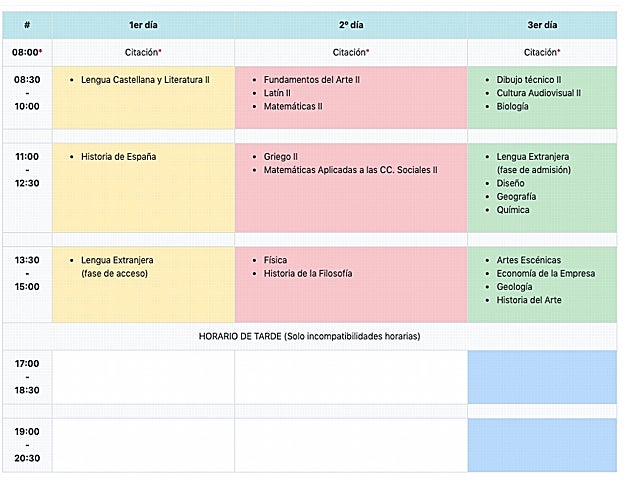The height and width of the screenshot is (480, 624).
Task: Click 'Lengua Castellana y Literatura II' entry
Action: [x=145, y=79]
